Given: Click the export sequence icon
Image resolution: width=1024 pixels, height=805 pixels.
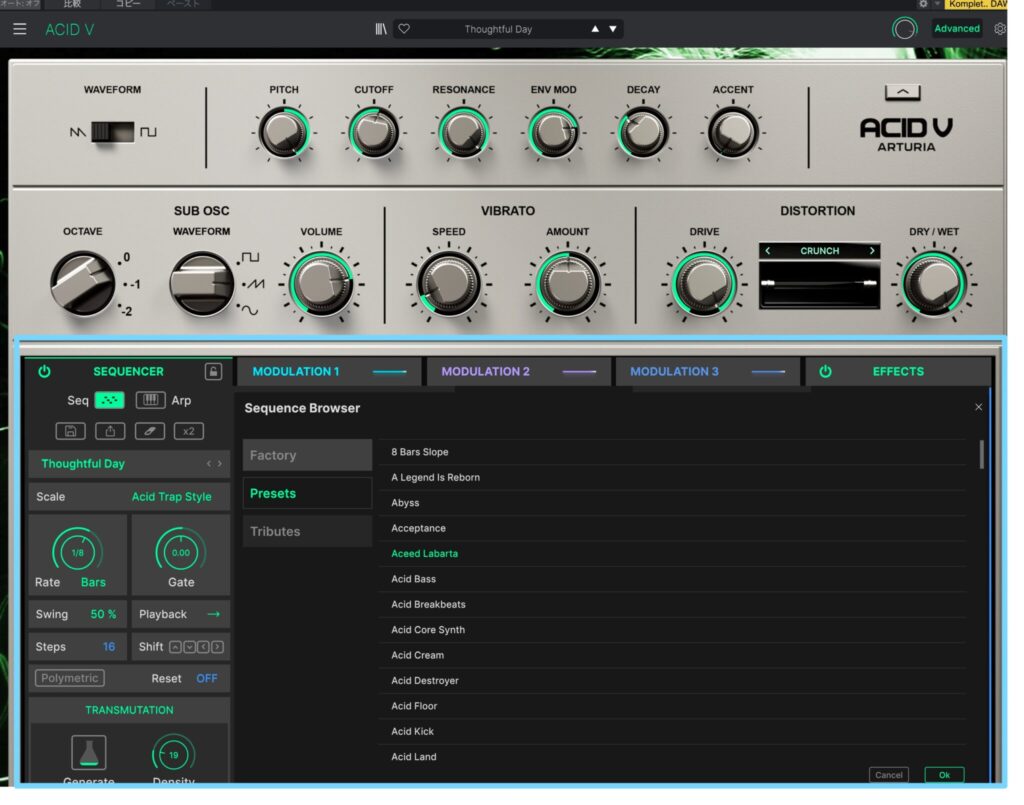Looking at the screenshot, I should [110, 431].
